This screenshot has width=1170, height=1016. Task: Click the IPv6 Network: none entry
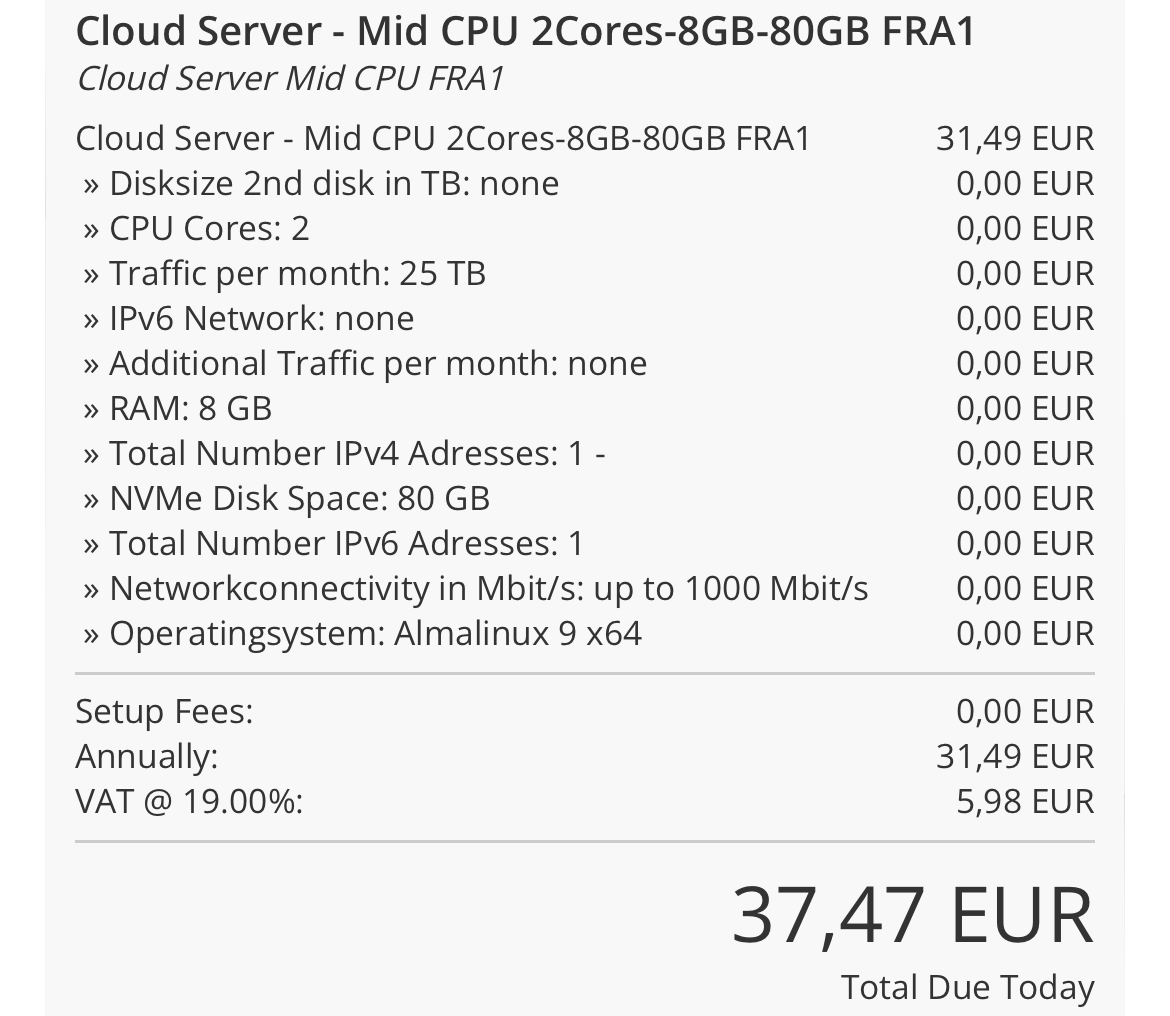(x=248, y=319)
